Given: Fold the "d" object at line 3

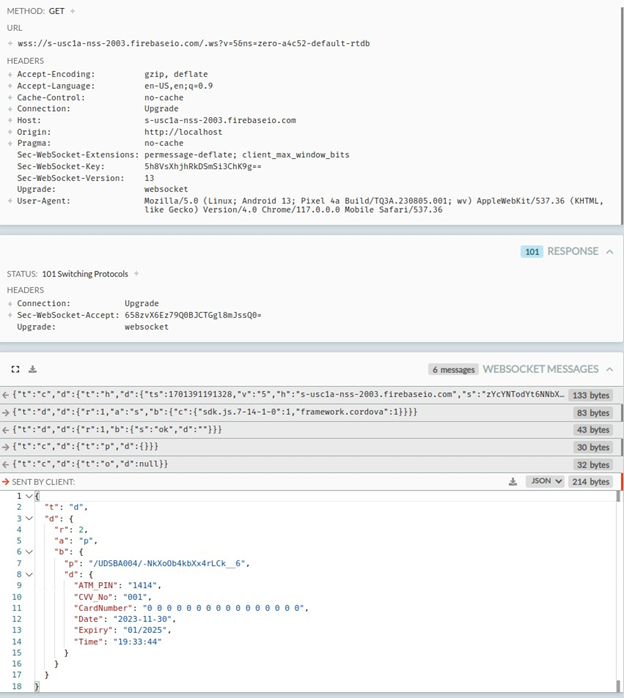Looking at the screenshot, I should tap(29, 518).
